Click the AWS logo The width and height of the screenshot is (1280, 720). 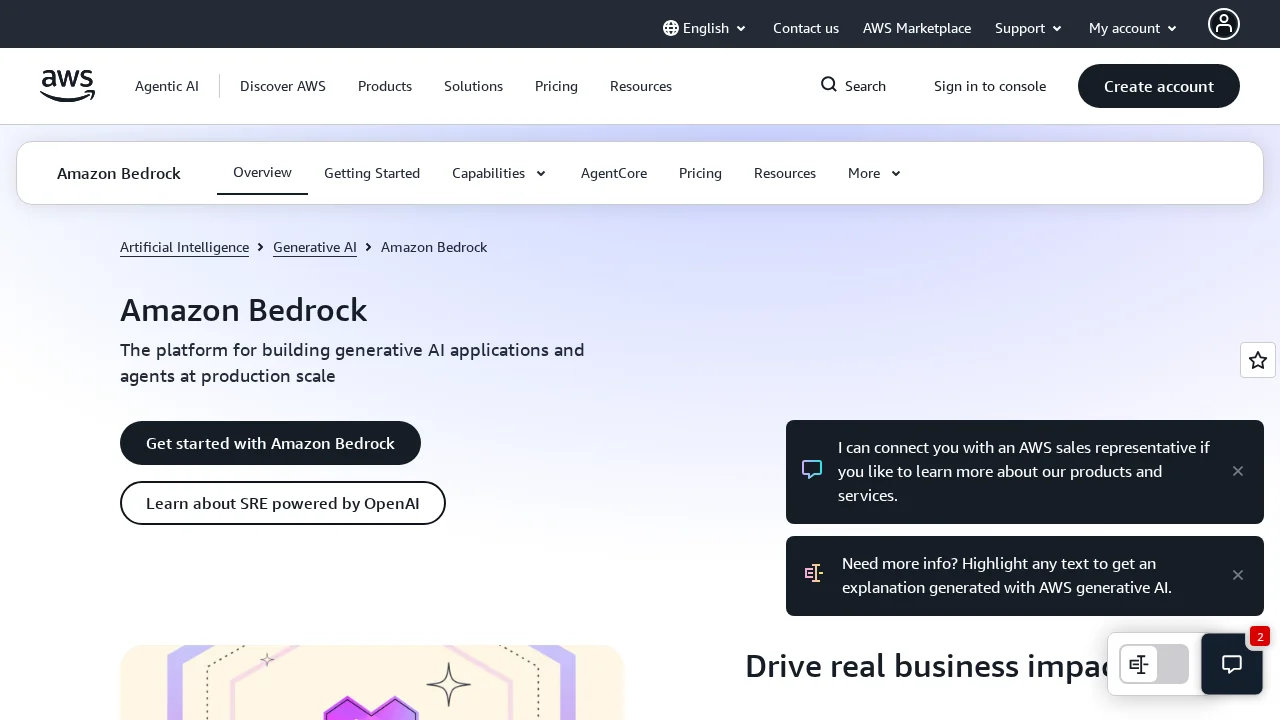[67, 86]
